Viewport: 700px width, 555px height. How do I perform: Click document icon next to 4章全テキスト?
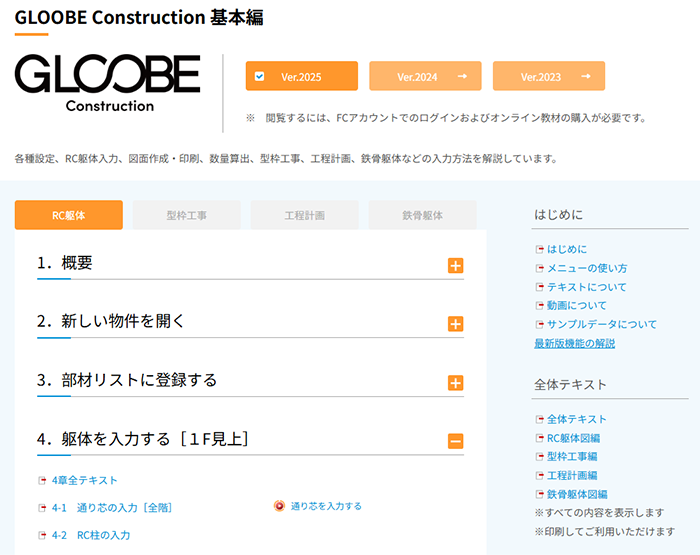click(42, 480)
